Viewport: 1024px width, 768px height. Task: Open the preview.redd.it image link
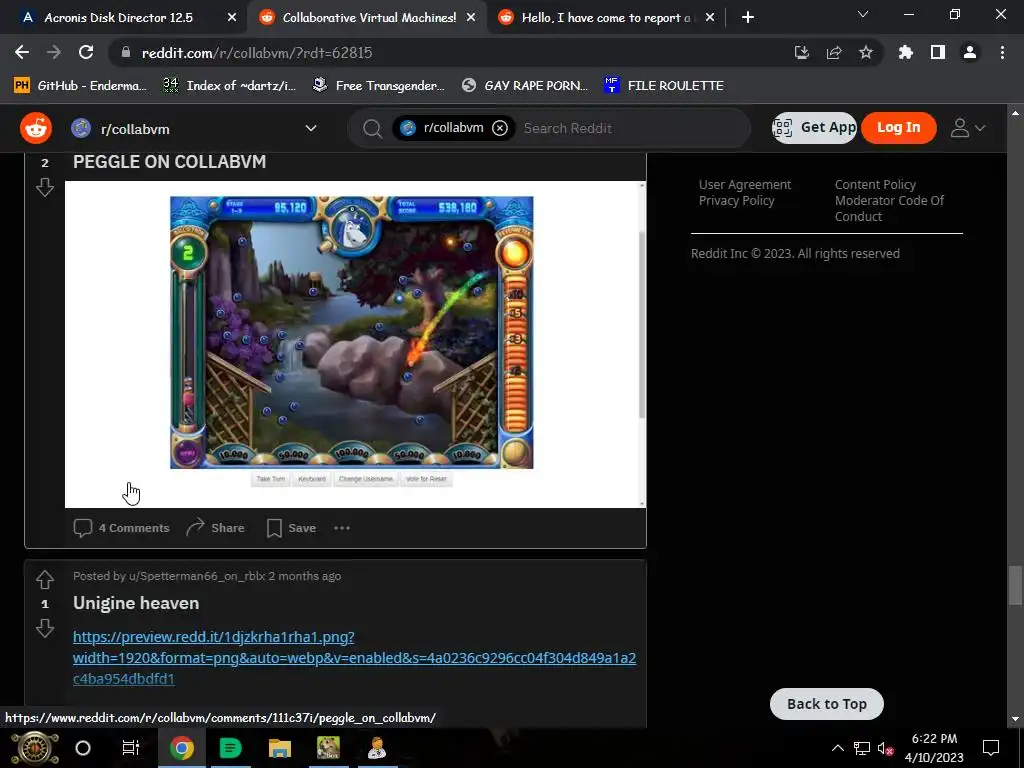click(x=354, y=658)
